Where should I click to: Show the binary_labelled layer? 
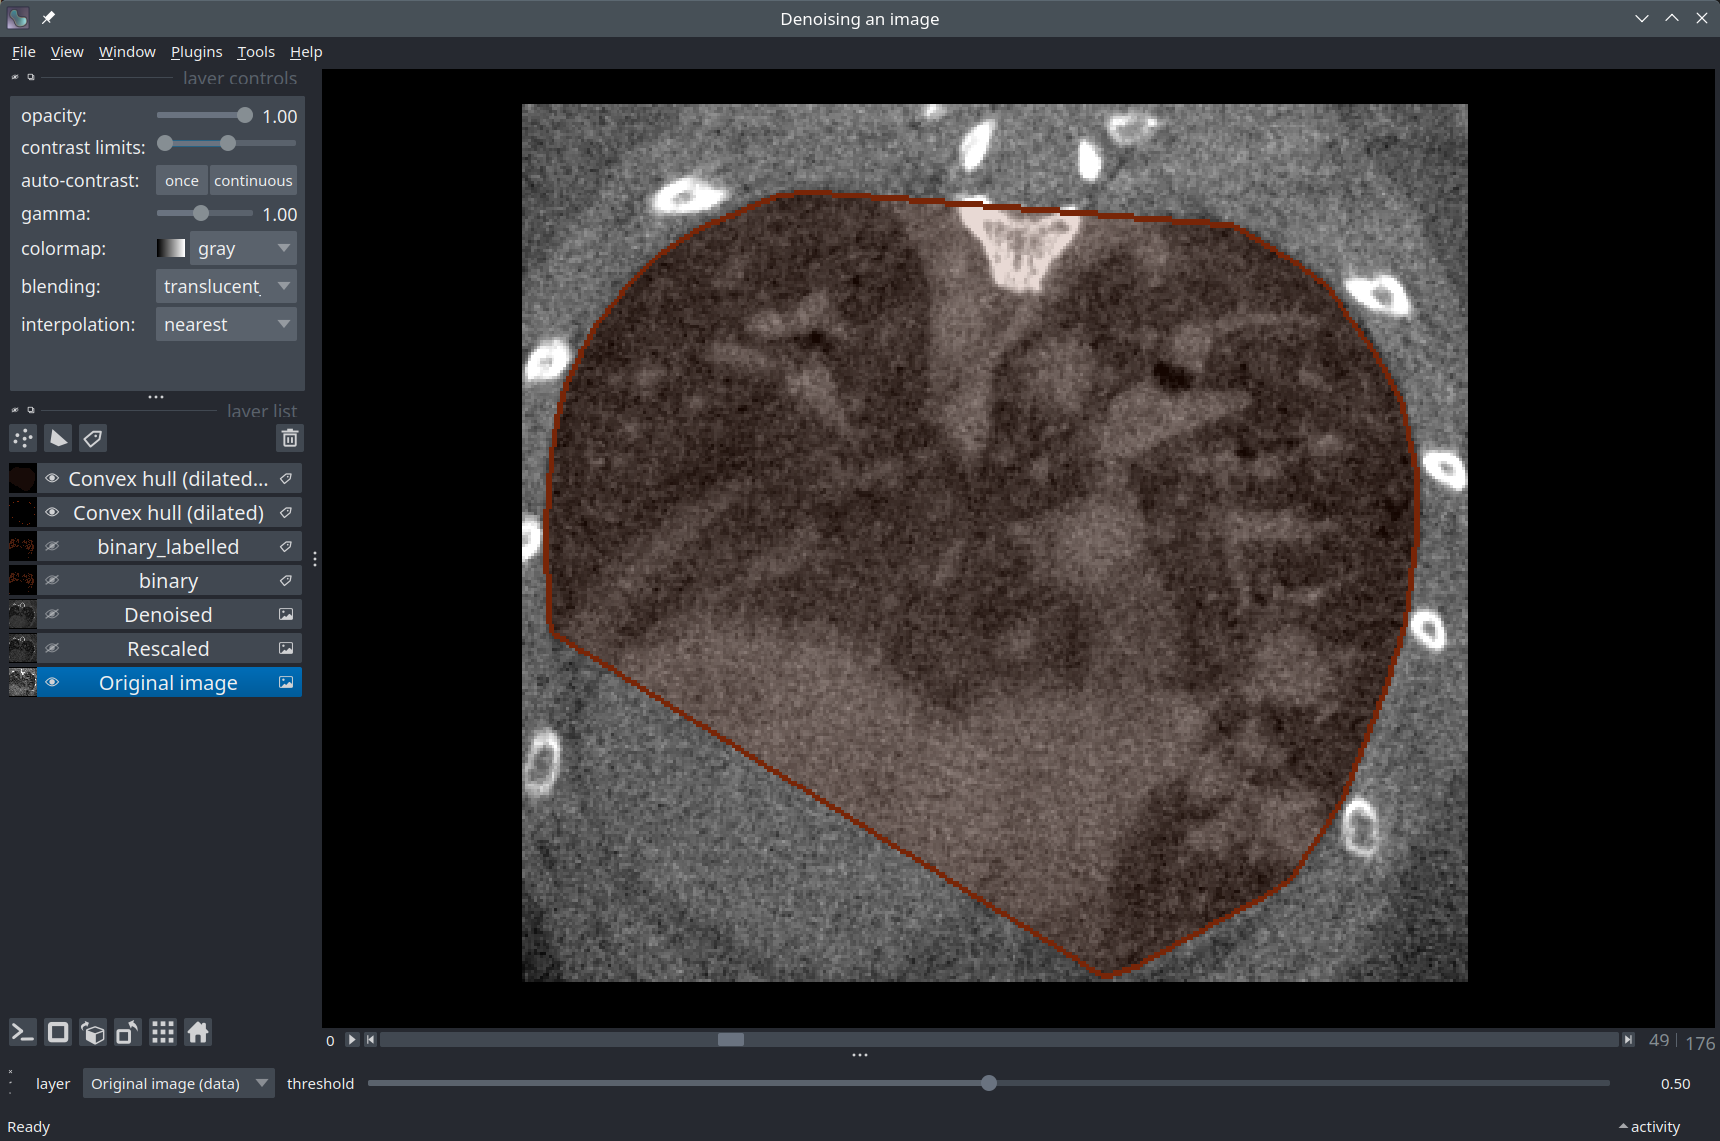(52, 547)
